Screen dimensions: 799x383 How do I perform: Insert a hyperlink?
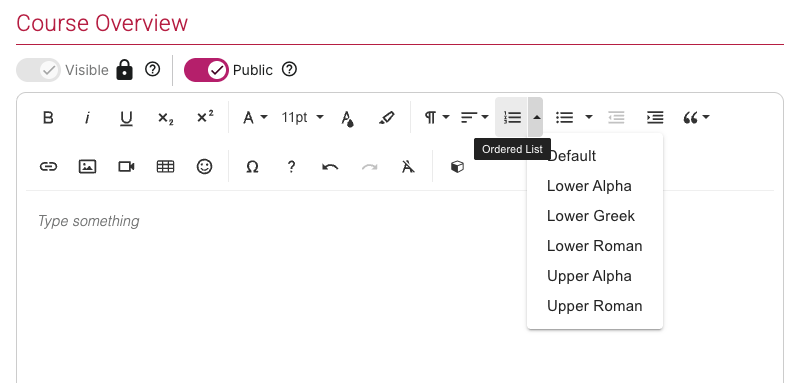pyautogui.click(x=48, y=167)
